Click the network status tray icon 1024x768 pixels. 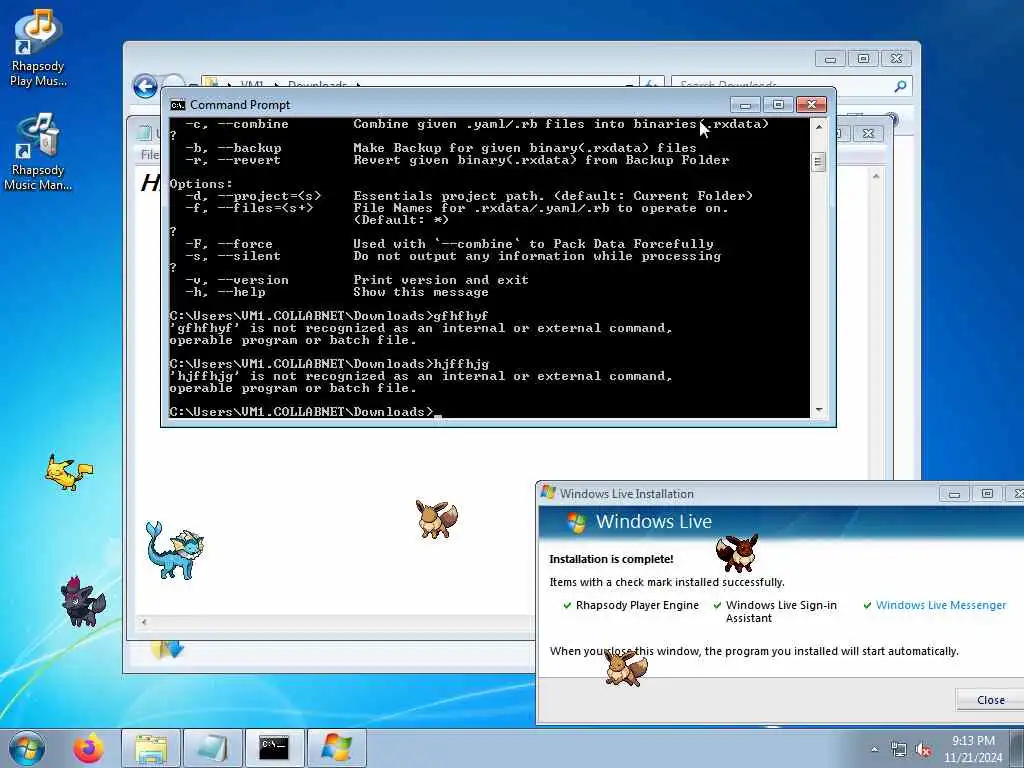pos(899,750)
